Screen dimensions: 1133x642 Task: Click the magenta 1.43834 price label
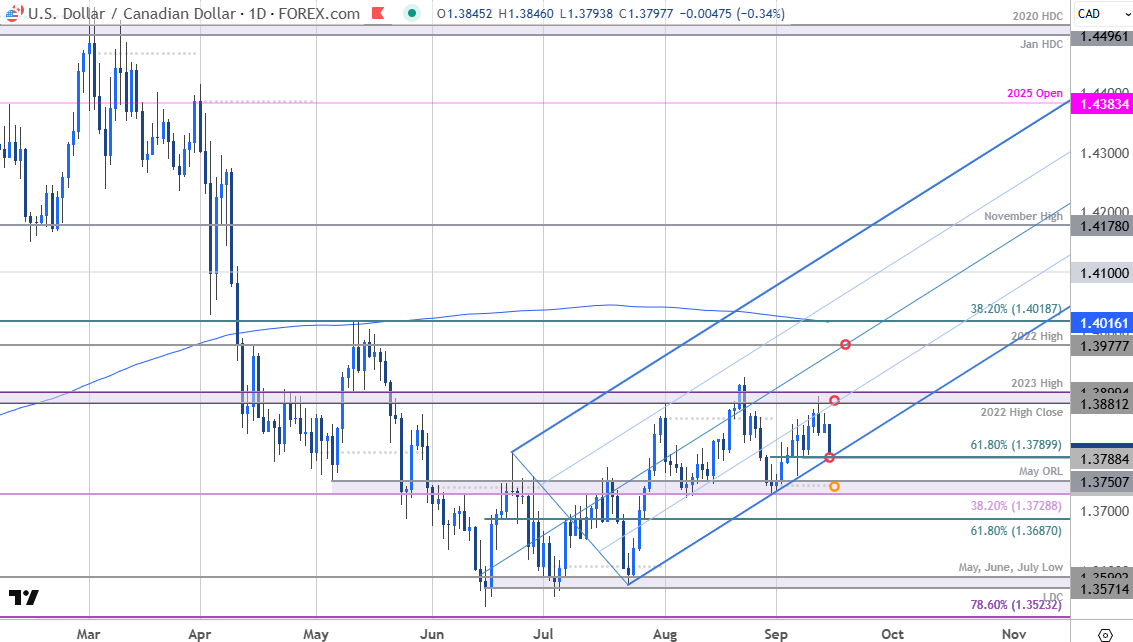coord(1102,104)
